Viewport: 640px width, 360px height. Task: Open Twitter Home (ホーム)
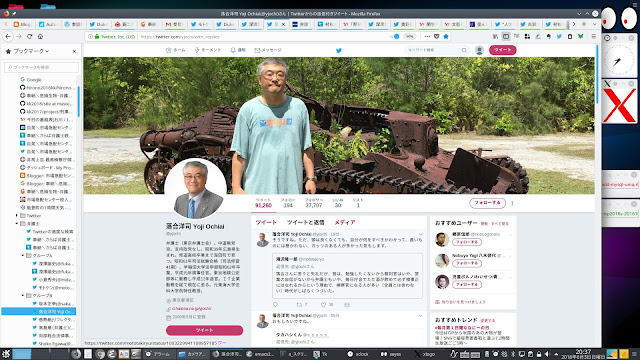pos(176,50)
